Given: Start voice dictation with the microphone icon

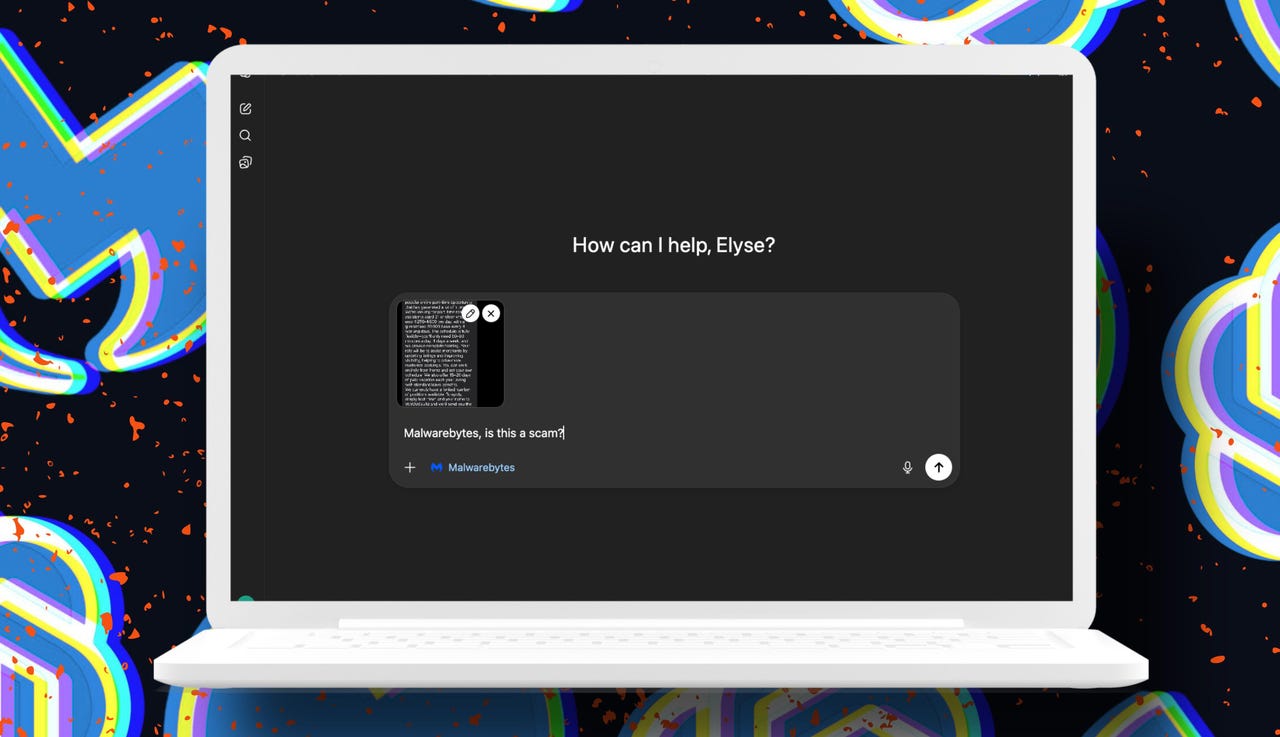Looking at the screenshot, I should click(907, 467).
